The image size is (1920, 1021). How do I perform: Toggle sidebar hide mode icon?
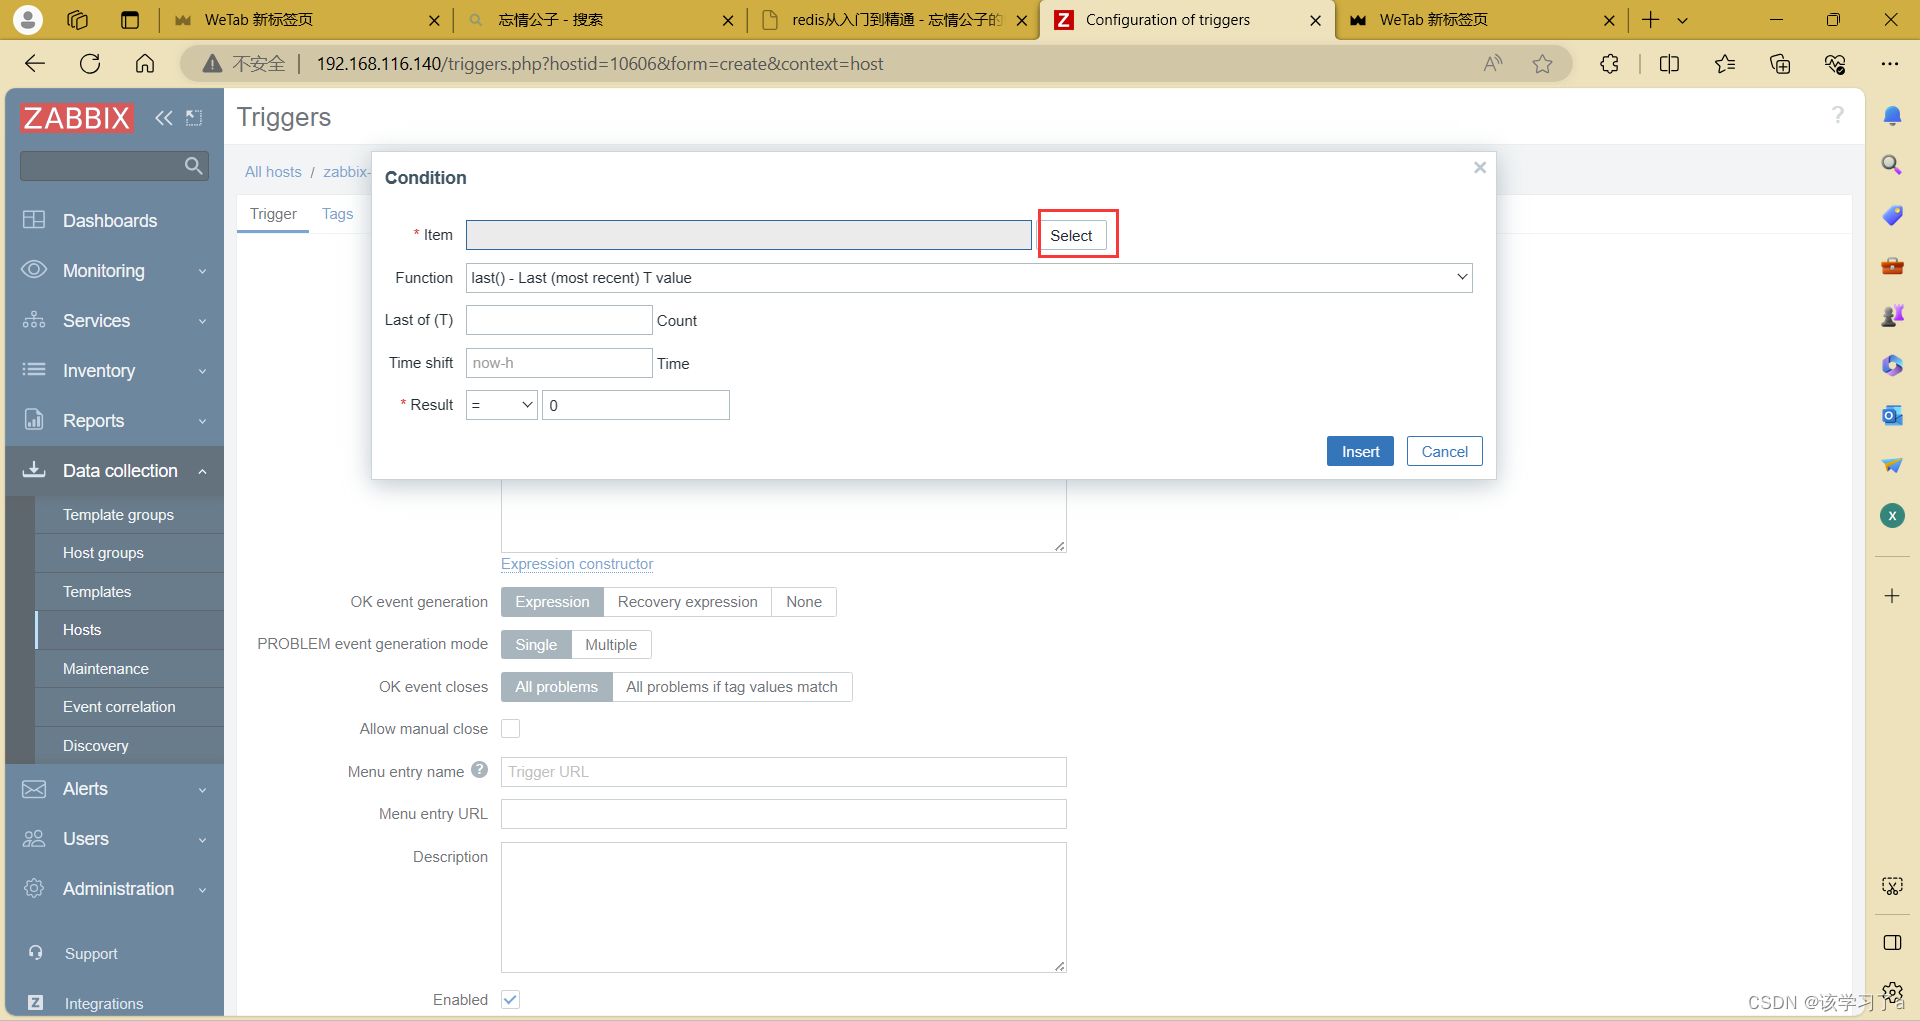194,118
